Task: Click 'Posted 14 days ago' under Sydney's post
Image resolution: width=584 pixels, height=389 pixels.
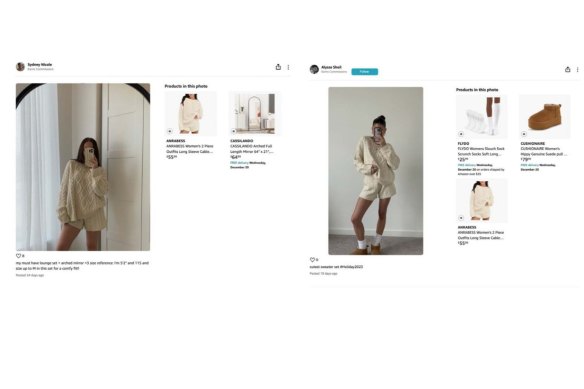Action: click(x=30, y=275)
